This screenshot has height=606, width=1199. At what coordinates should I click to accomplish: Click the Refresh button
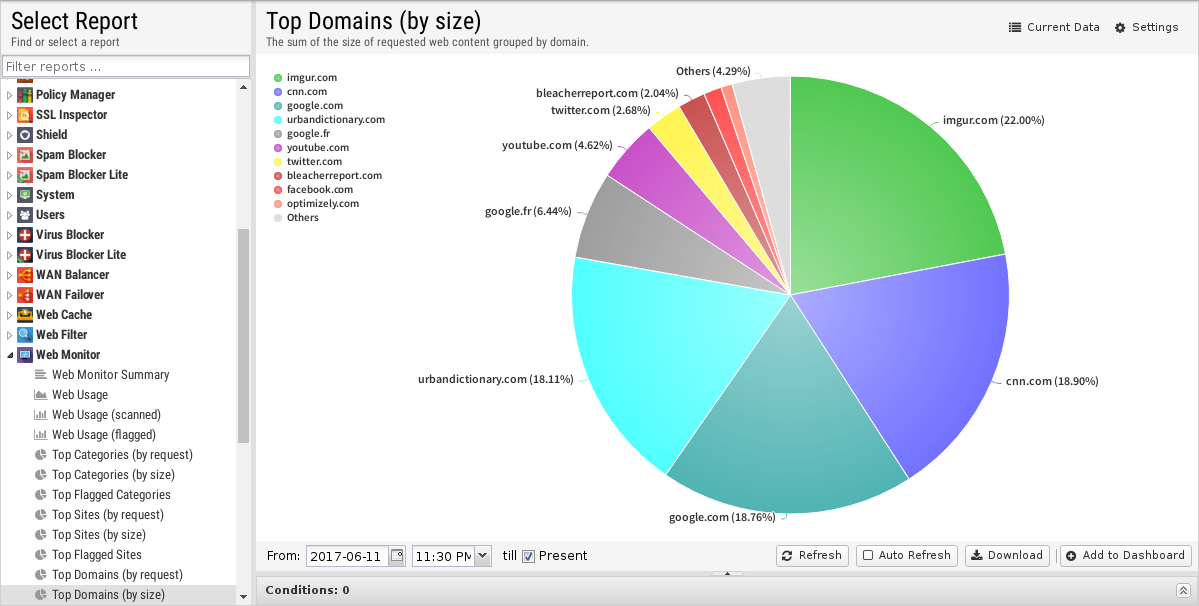(x=811, y=556)
